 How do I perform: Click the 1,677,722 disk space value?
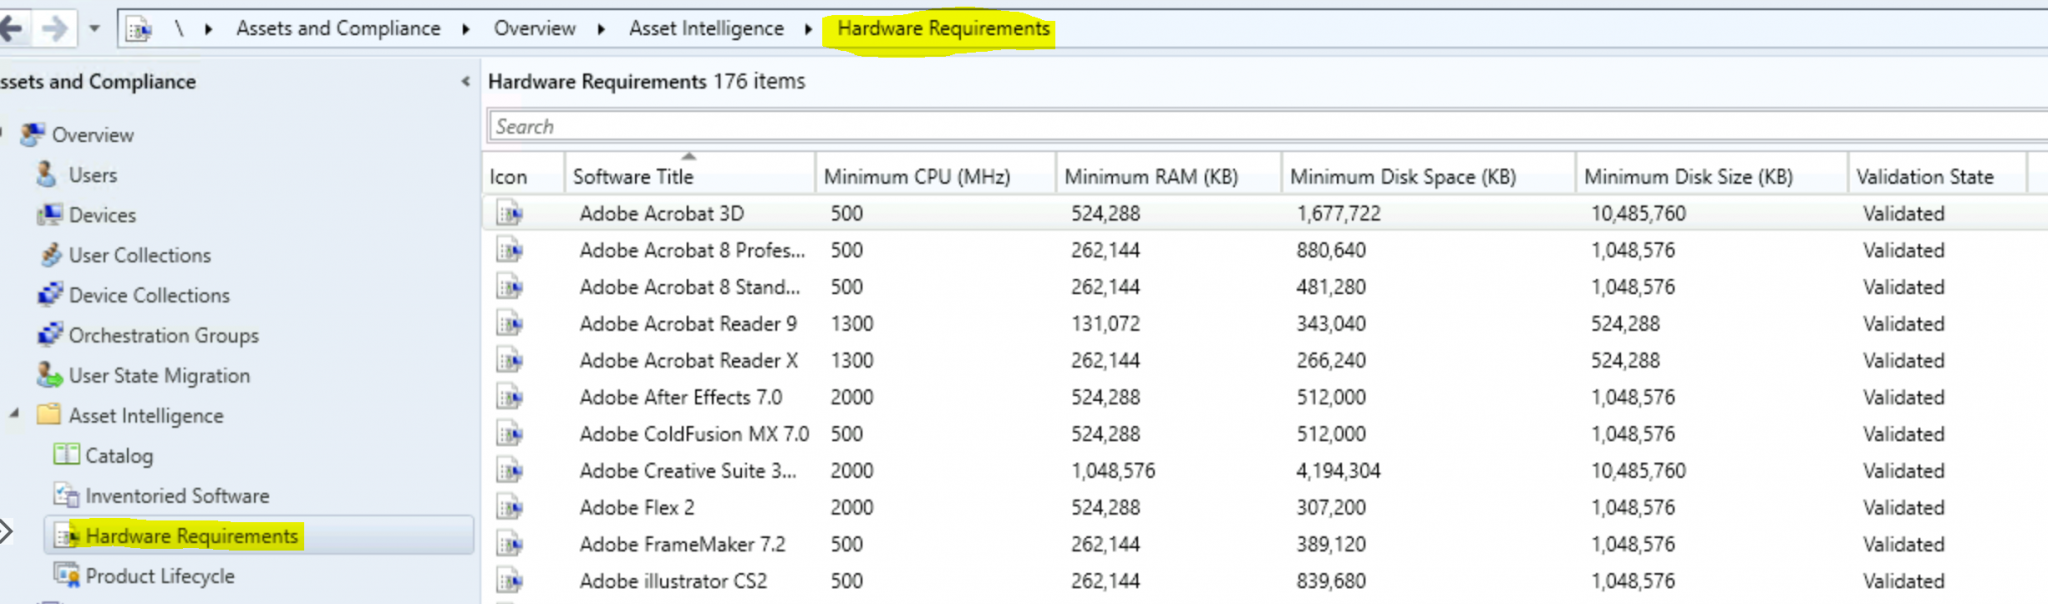(x=1338, y=213)
